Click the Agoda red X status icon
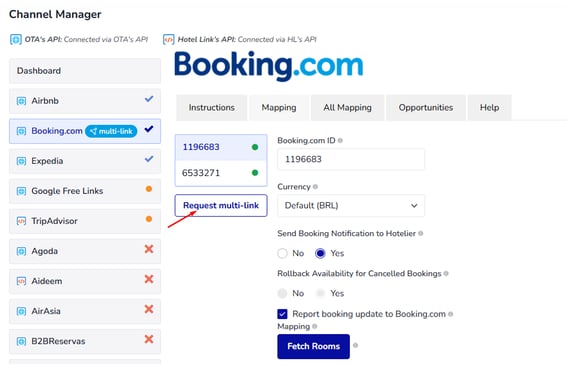This screenshot has width=567, height=366. tap(149, 249)
